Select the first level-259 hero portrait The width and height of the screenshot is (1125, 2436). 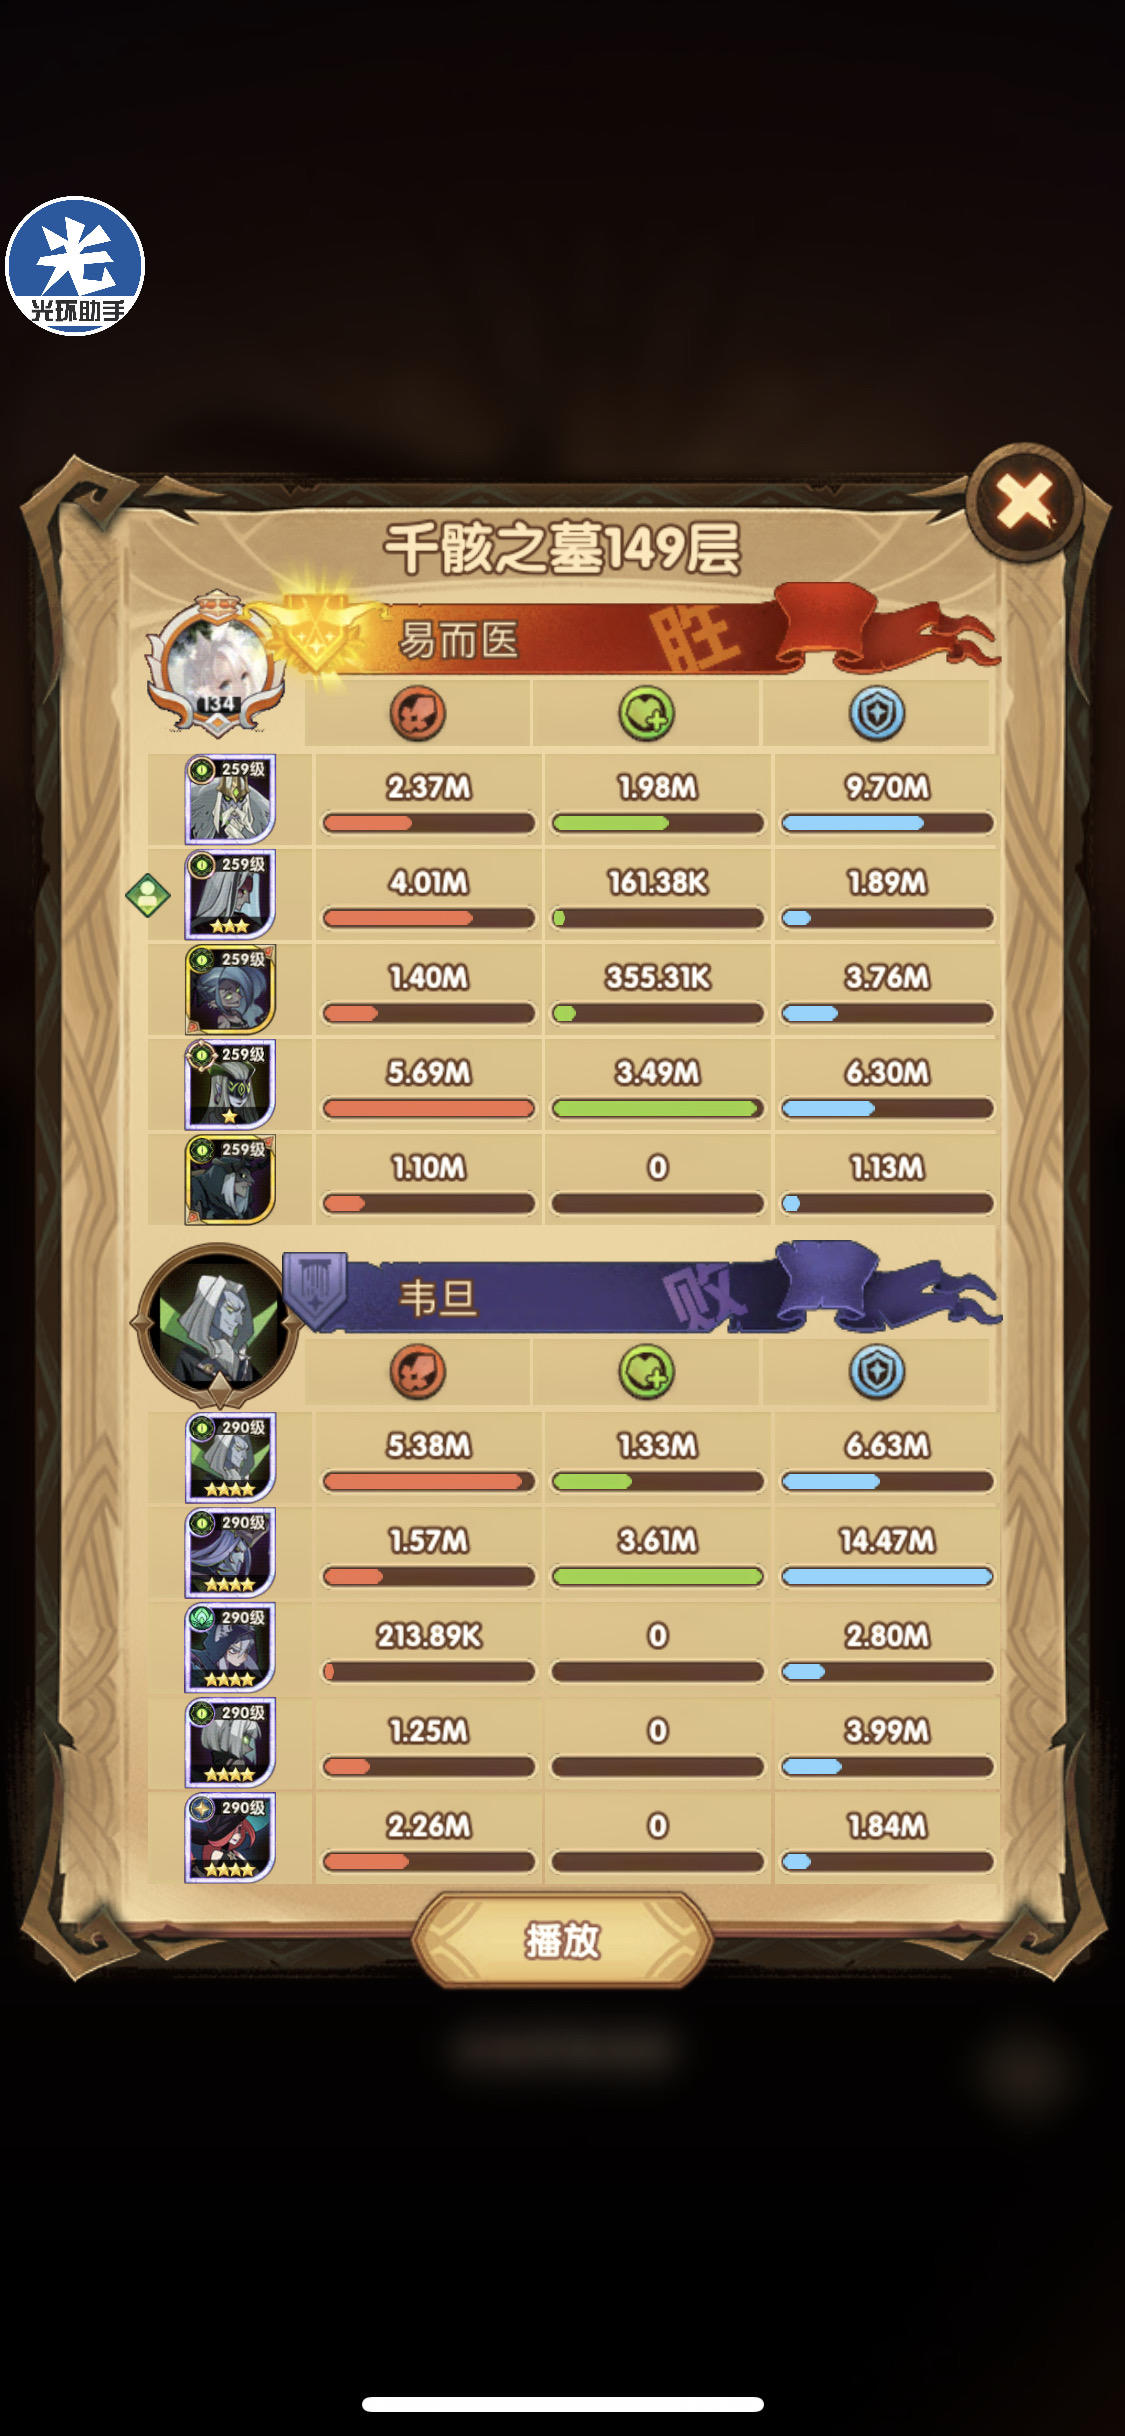click(230, 800)
